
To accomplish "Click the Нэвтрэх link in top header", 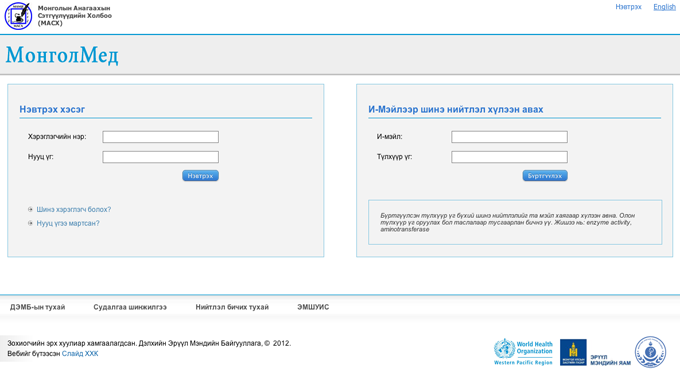I will click(628, 7).
